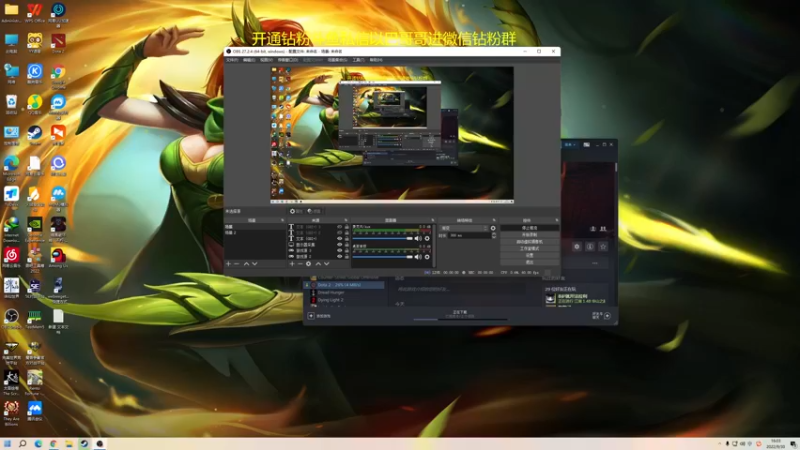Open source properties gear in Sources toolbar

[308, 264]
